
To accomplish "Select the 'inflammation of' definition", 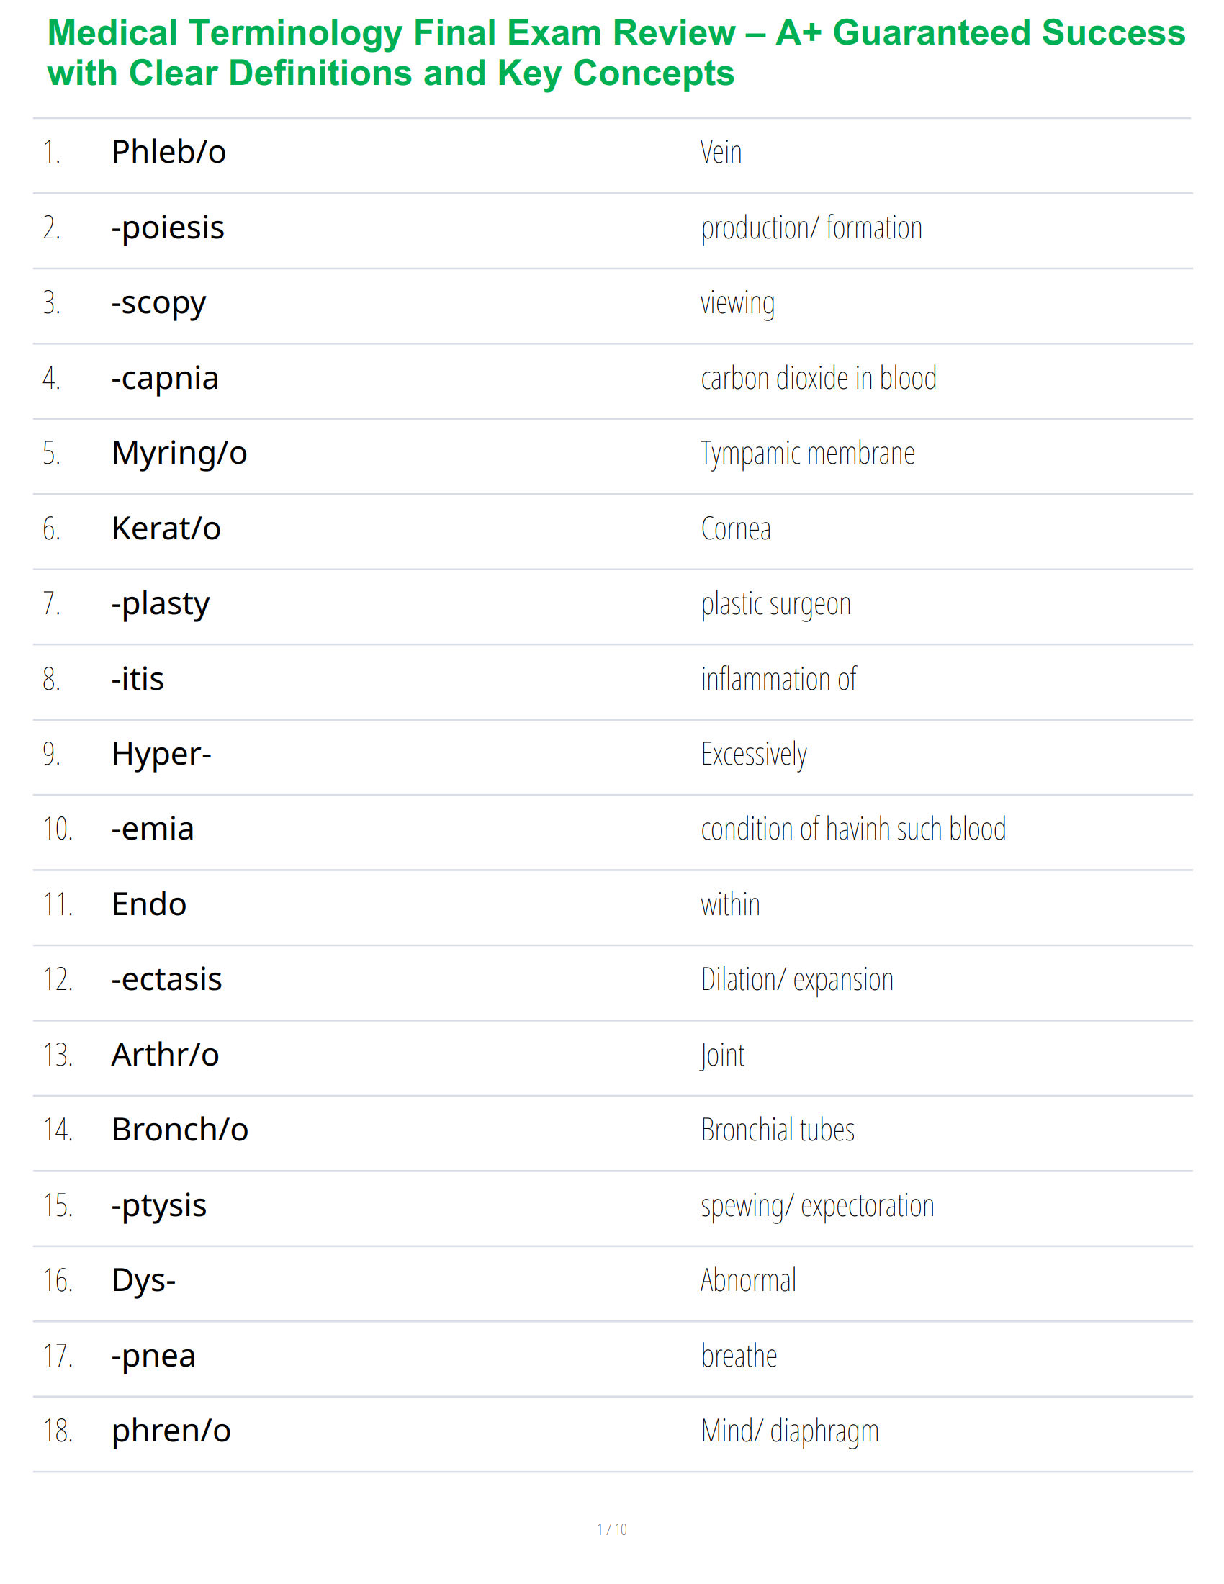I will click(x=778, y=680).
